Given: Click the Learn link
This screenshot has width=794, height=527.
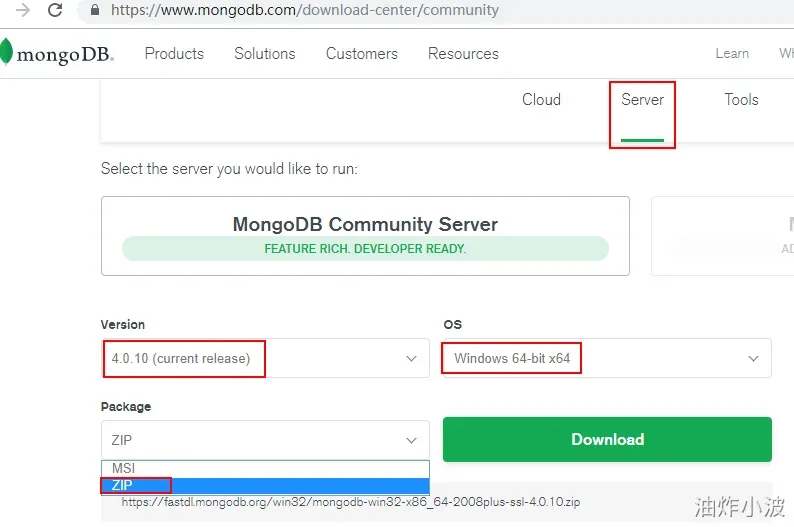Looking at the screenshot, I should [732, 54].
